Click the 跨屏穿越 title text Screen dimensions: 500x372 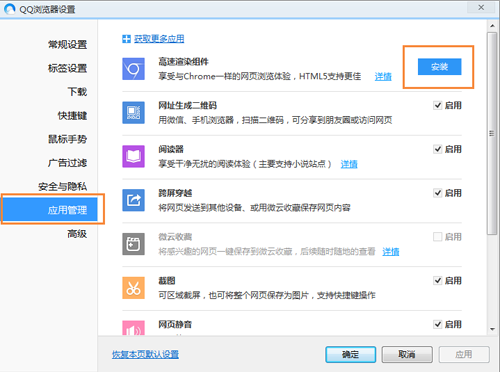click(x=175, y=193)
